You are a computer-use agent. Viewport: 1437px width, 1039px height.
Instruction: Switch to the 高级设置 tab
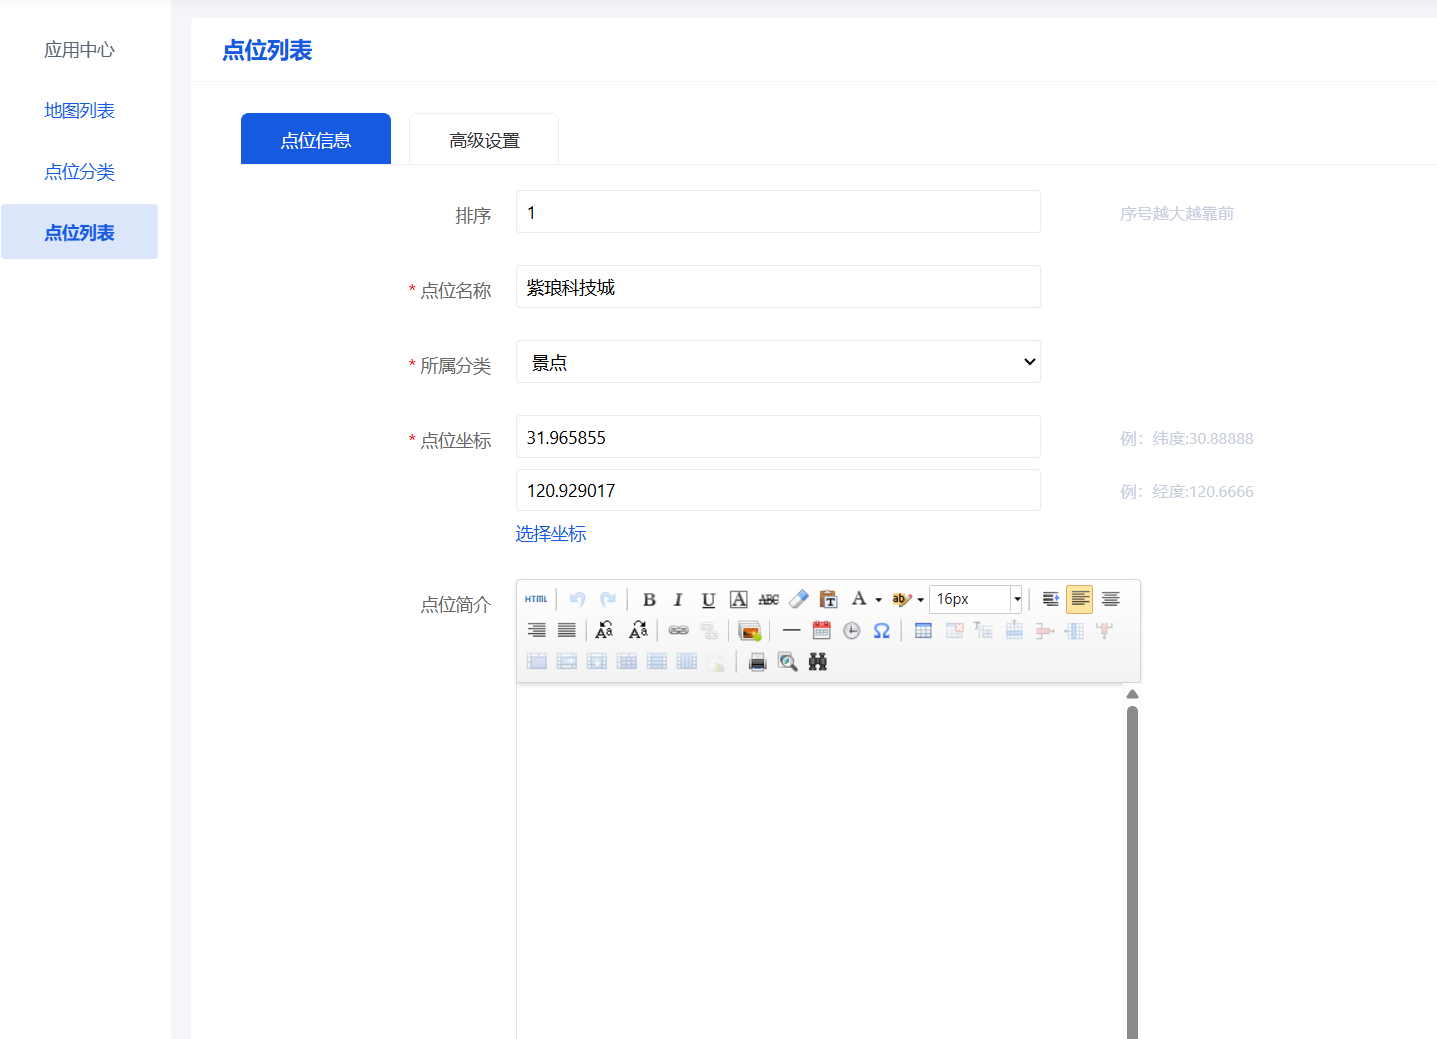tap(484, 140)
